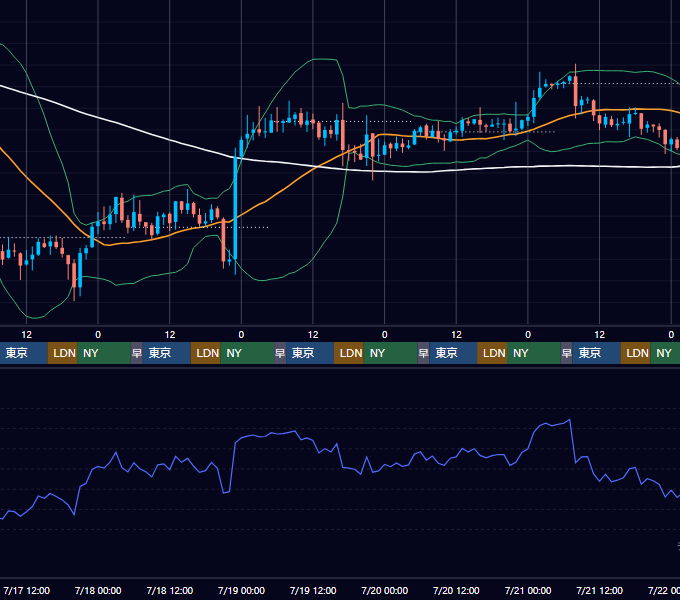
Task: Click the 7/19 12:00 date label
Action: (313, 590)
